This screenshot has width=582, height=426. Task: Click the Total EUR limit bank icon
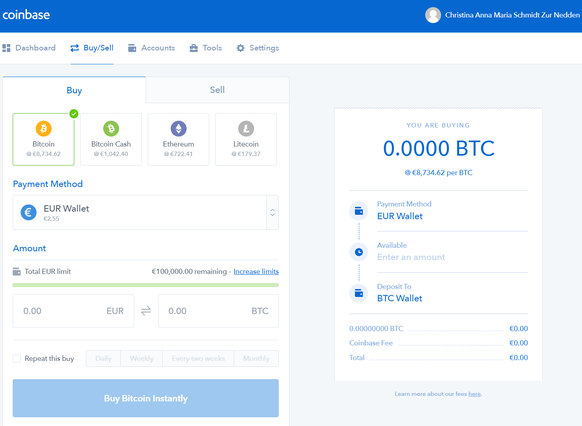point(17,272)
